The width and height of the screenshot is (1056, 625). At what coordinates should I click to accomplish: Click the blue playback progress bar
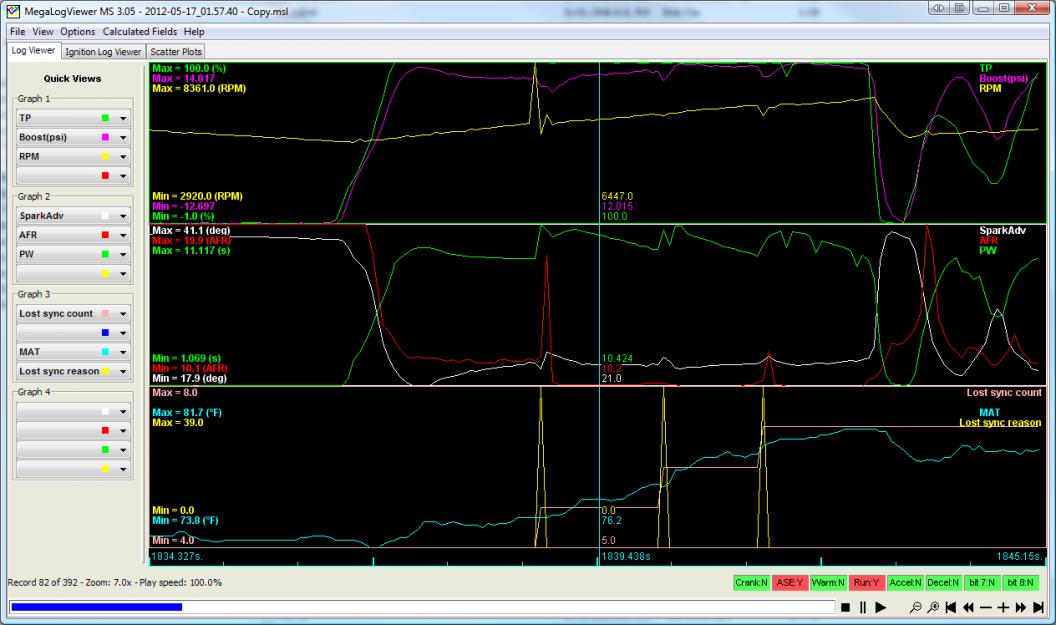pyautogui.click(x=96, y=606)
